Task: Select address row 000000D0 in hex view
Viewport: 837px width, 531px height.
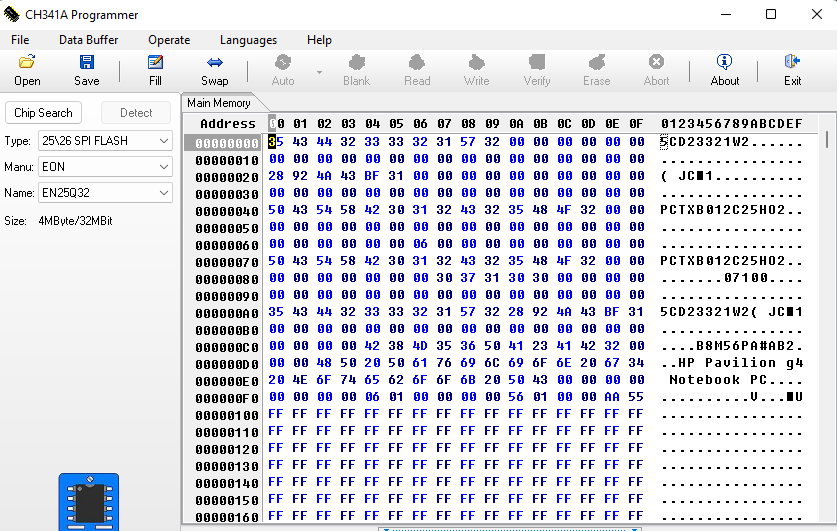Action: pyautogui.click(x=227, y=363)
